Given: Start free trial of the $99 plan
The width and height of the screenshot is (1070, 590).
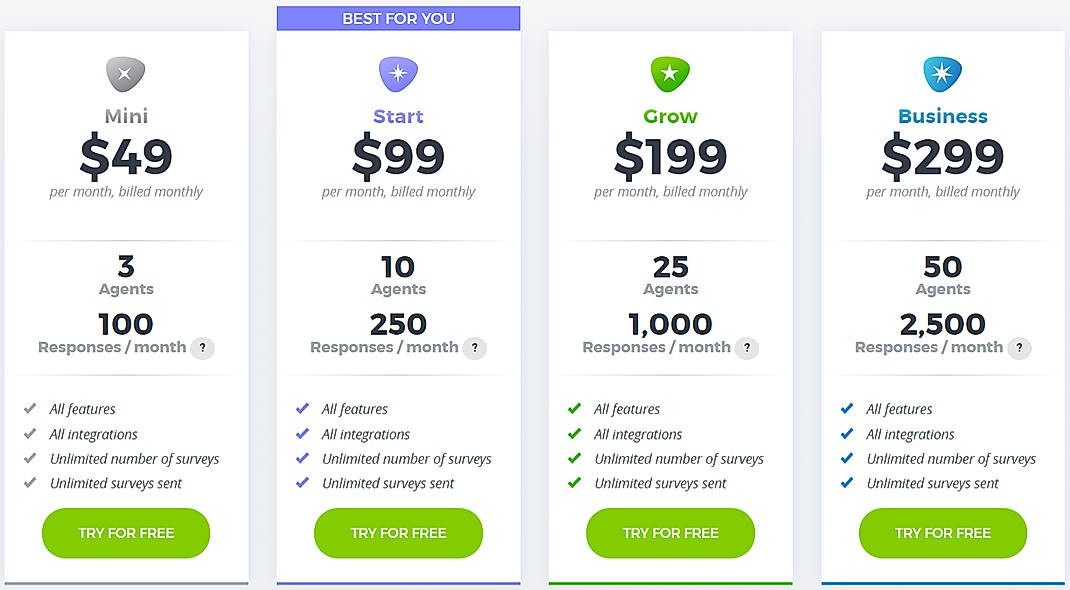Looking at the screenshot, I should tap(398, 533).
